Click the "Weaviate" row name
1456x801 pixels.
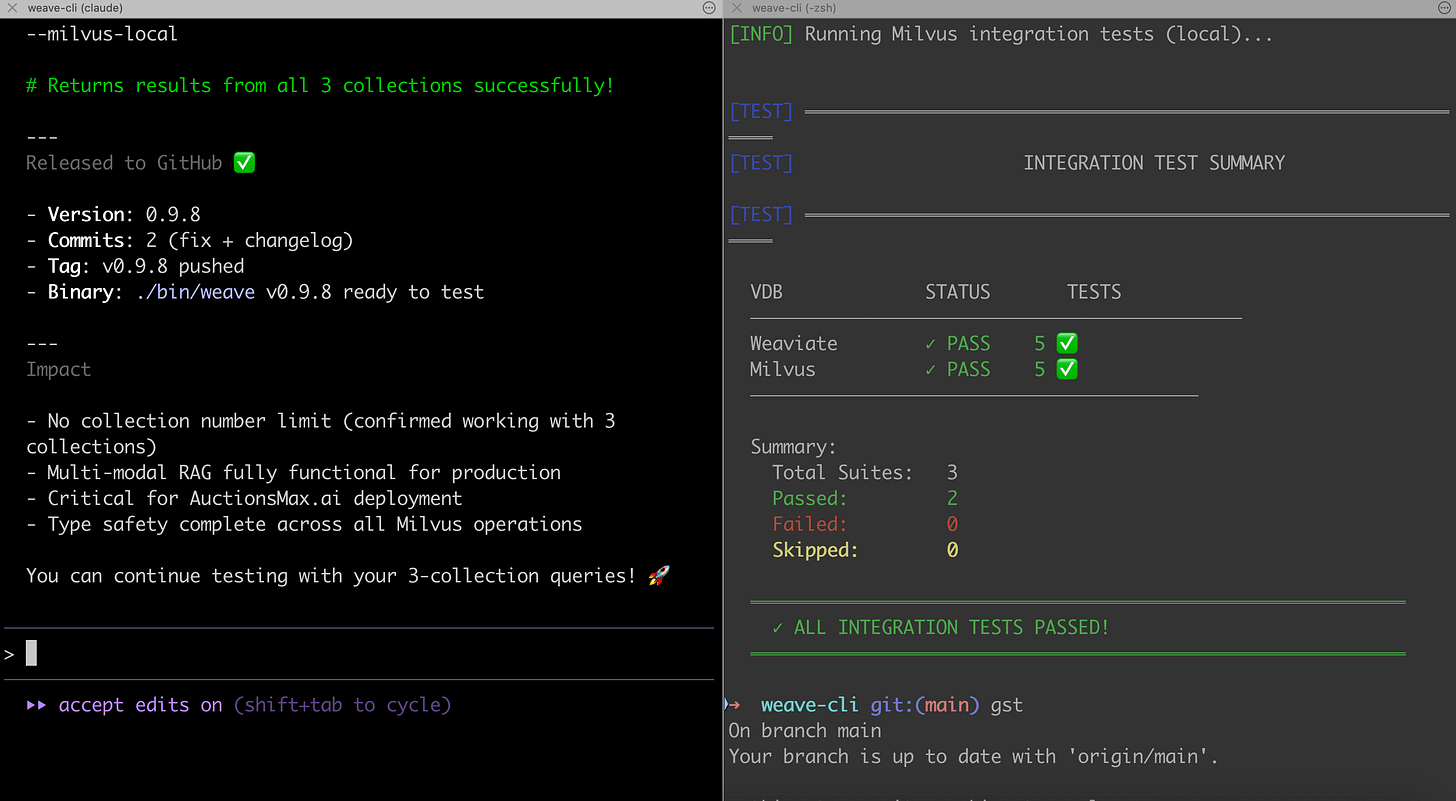794,343
